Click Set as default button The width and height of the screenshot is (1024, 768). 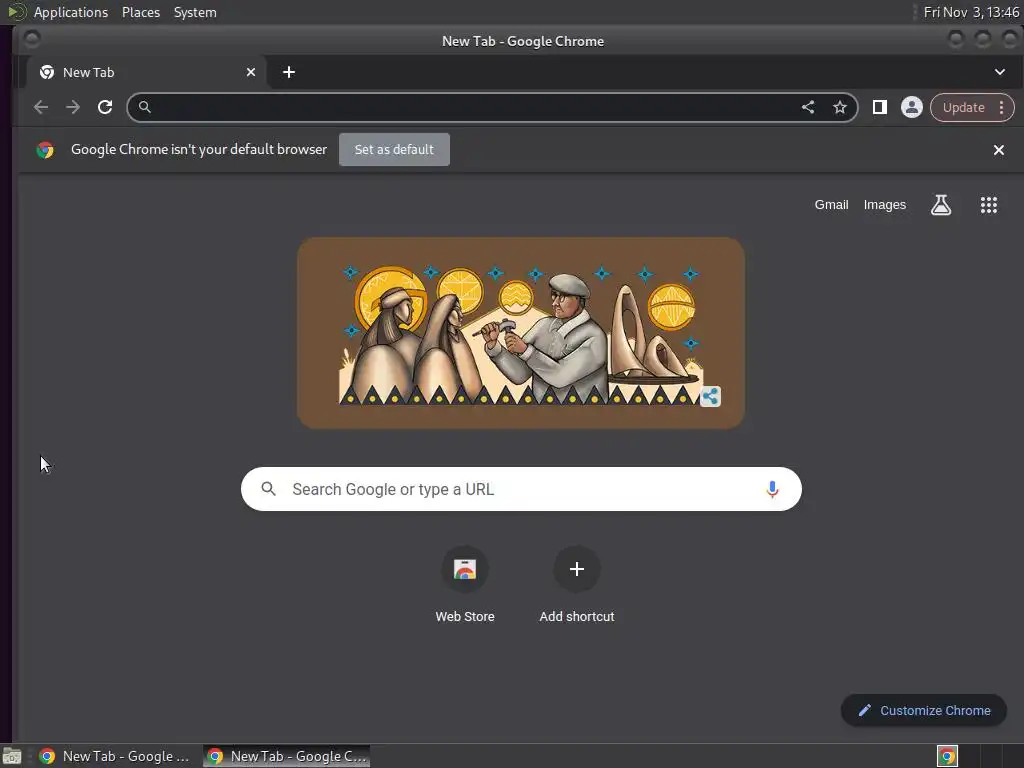[394, 150]
